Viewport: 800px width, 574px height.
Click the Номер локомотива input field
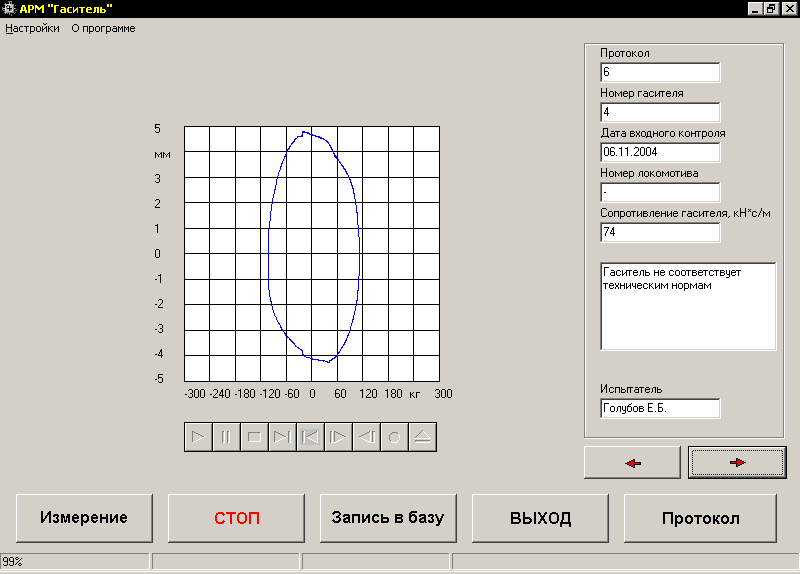coord(660,192)
